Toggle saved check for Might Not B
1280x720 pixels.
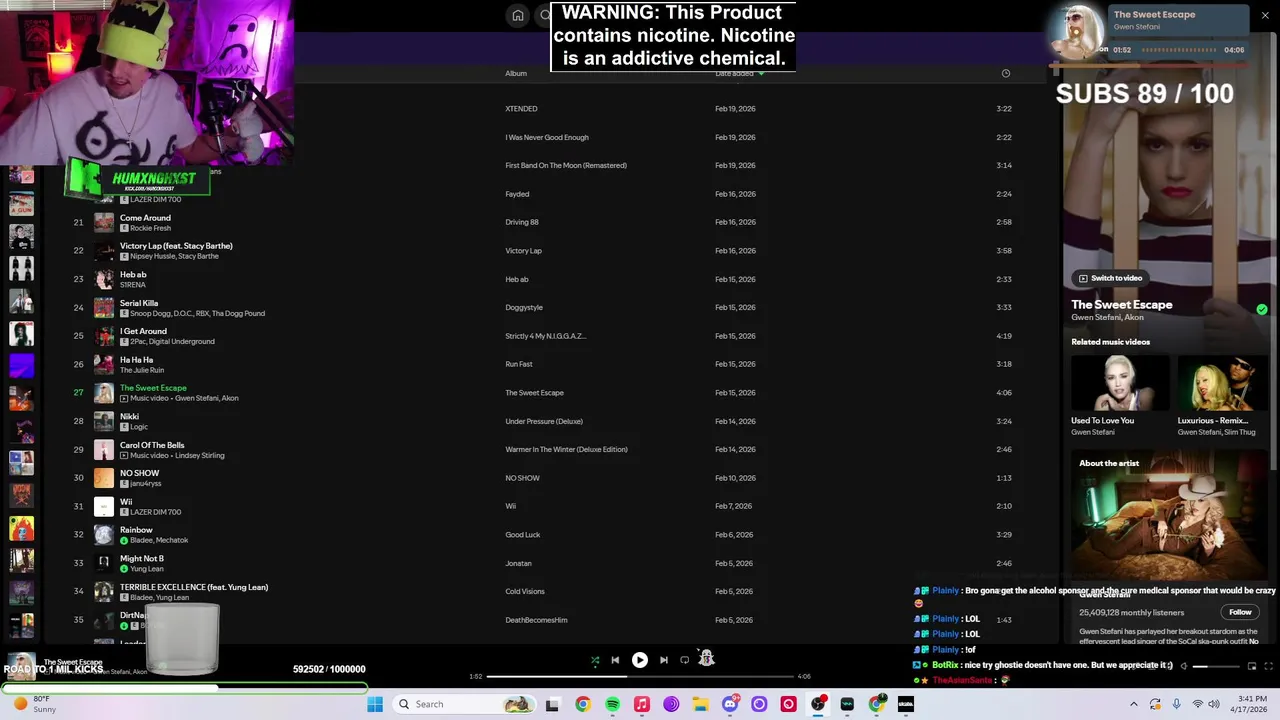(x=124, y=569)
